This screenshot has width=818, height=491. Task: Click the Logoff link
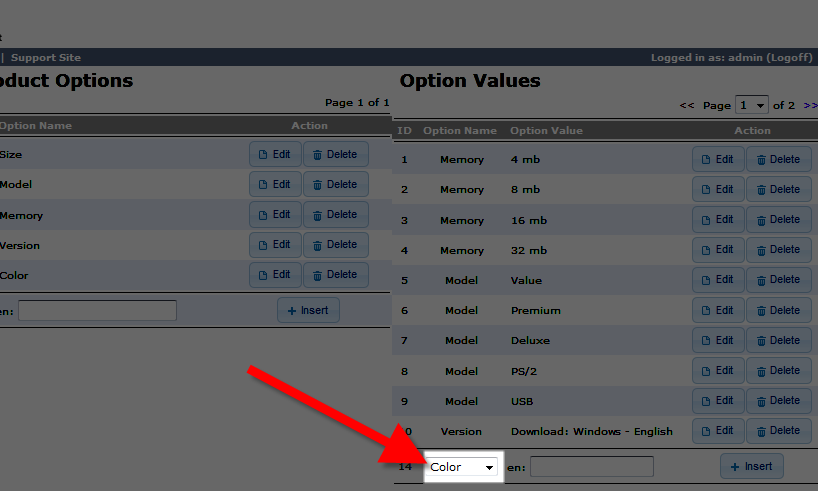tap(789, 58)
